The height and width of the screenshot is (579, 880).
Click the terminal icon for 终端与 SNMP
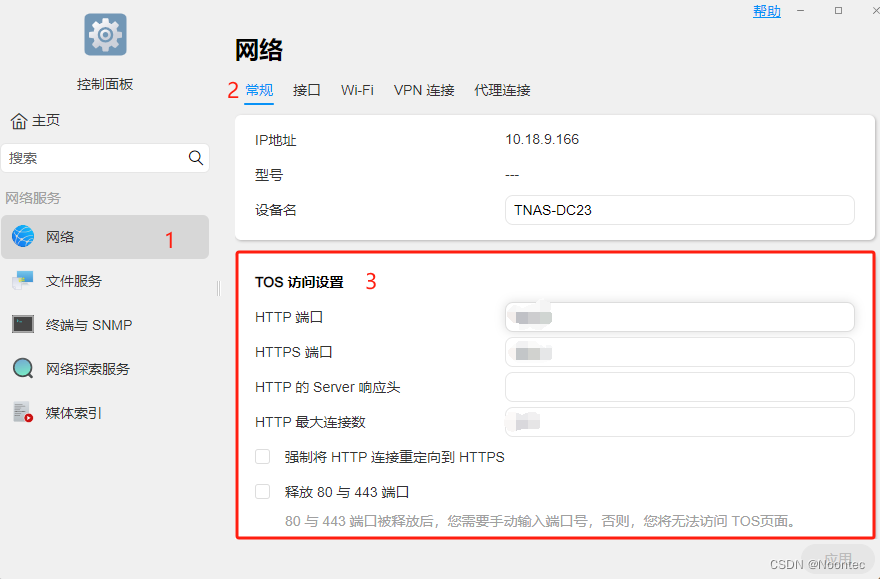(x=23, y=324)
